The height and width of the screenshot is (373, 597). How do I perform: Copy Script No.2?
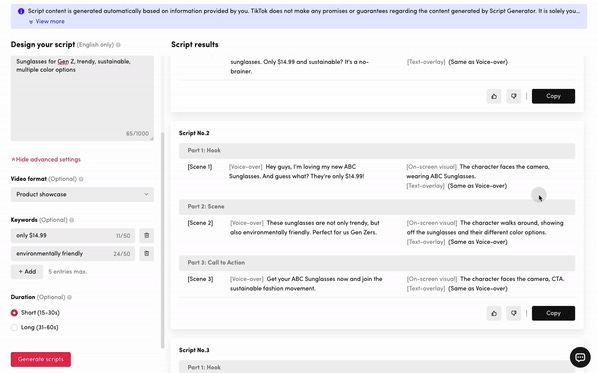point(553,313)
